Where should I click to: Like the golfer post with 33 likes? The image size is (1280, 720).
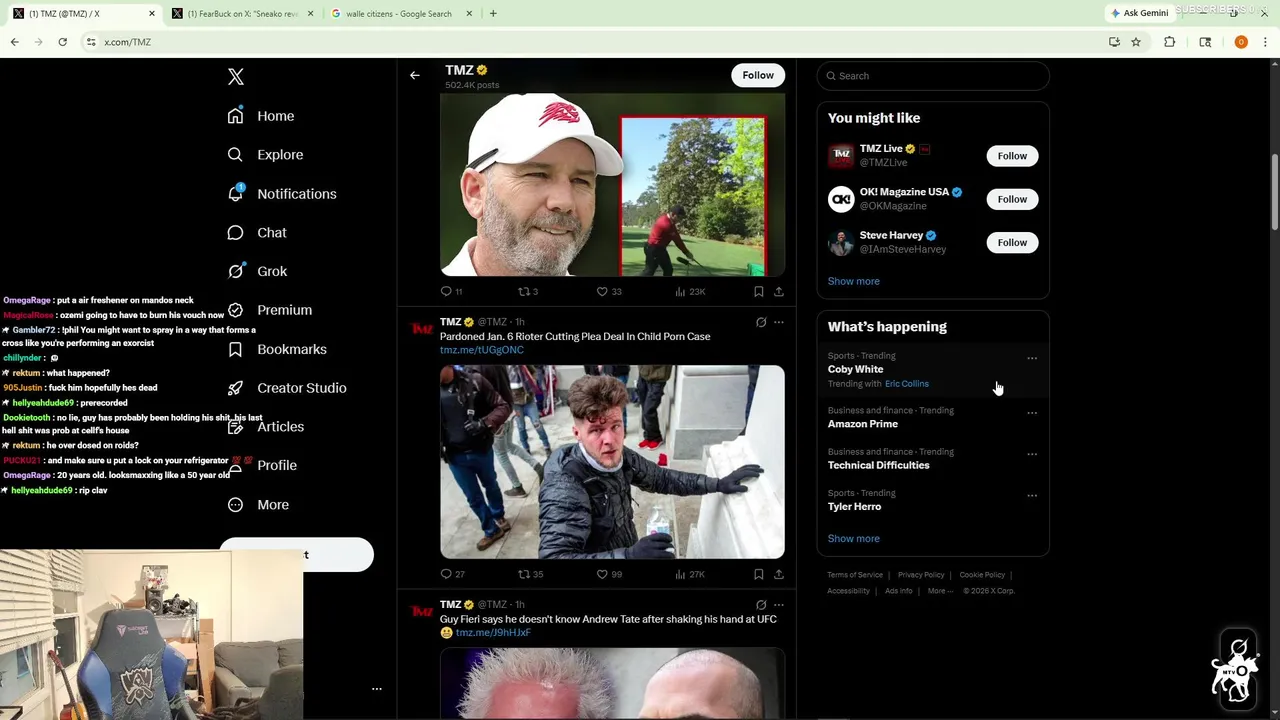pos(609,291)
